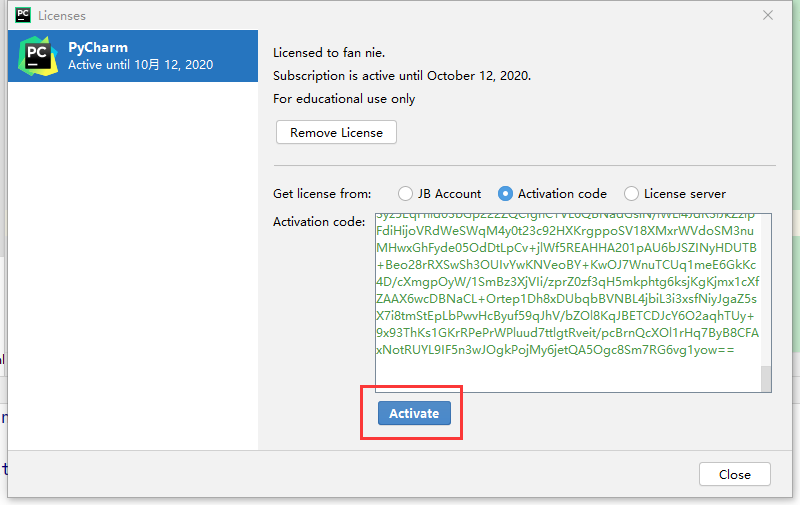Click the 'Licensed to fan nie.' text
Image resolution: width=800 pixels, height=505 pixels.
point(329,52)
